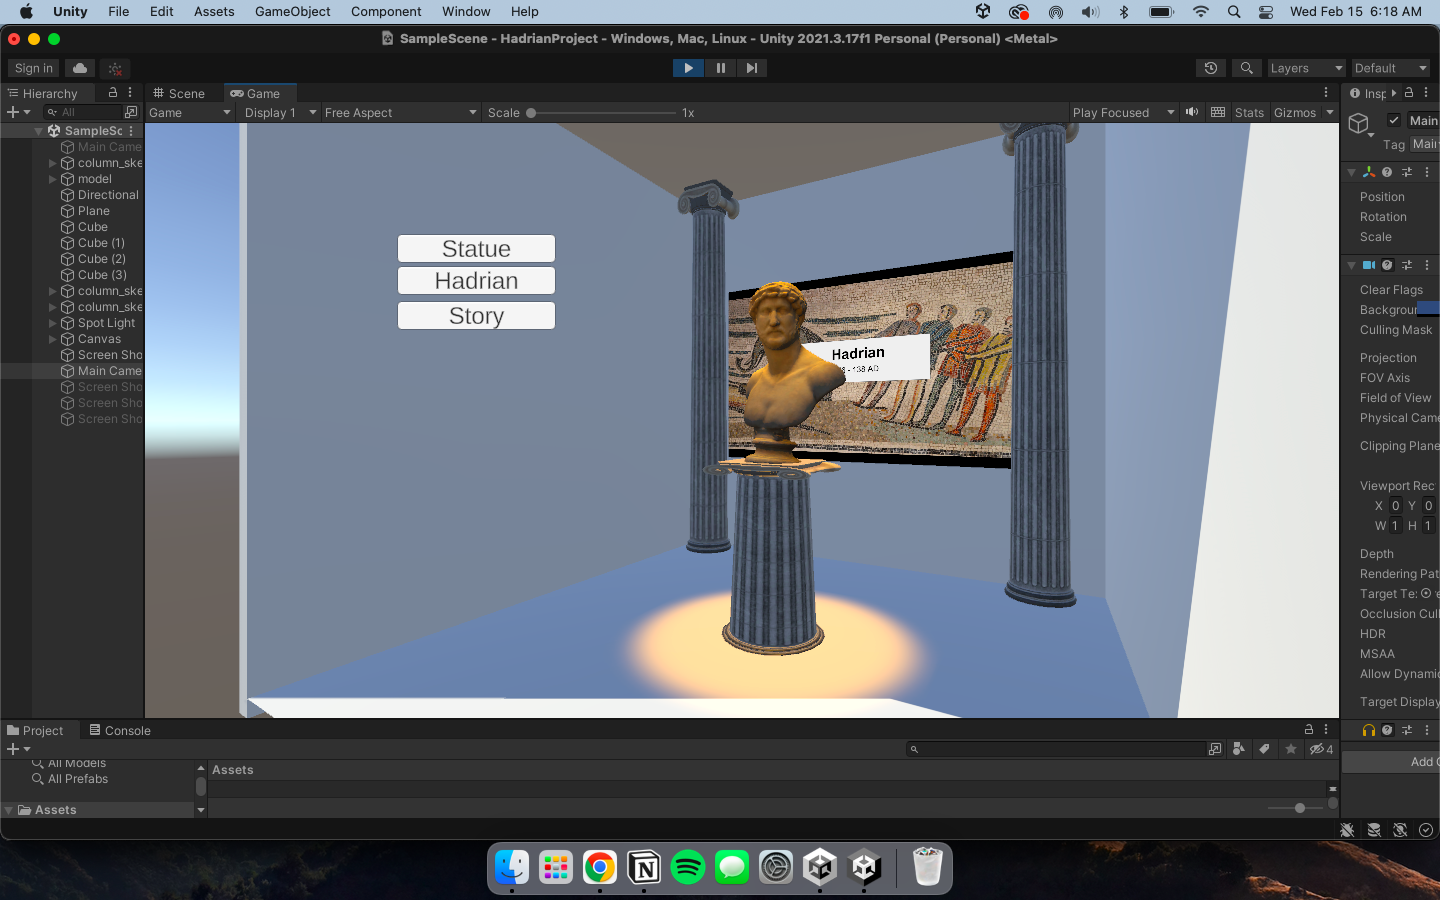1440x900 pixels.
Task: Open the global search magnifier
Action: point(1246,68)
